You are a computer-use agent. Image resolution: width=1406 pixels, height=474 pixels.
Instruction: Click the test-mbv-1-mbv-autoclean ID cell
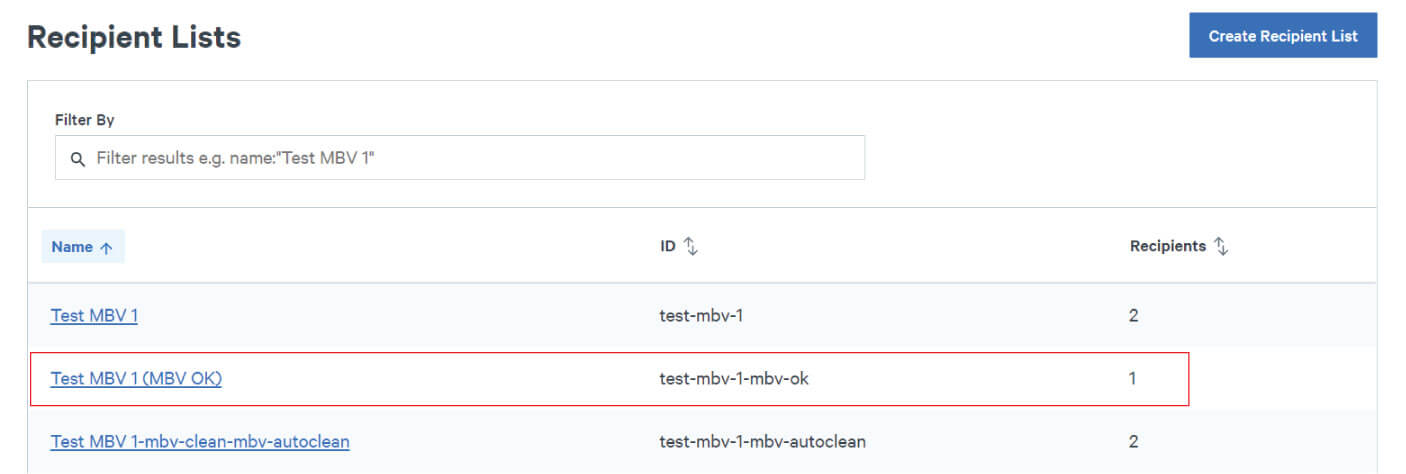coord(762,441)
